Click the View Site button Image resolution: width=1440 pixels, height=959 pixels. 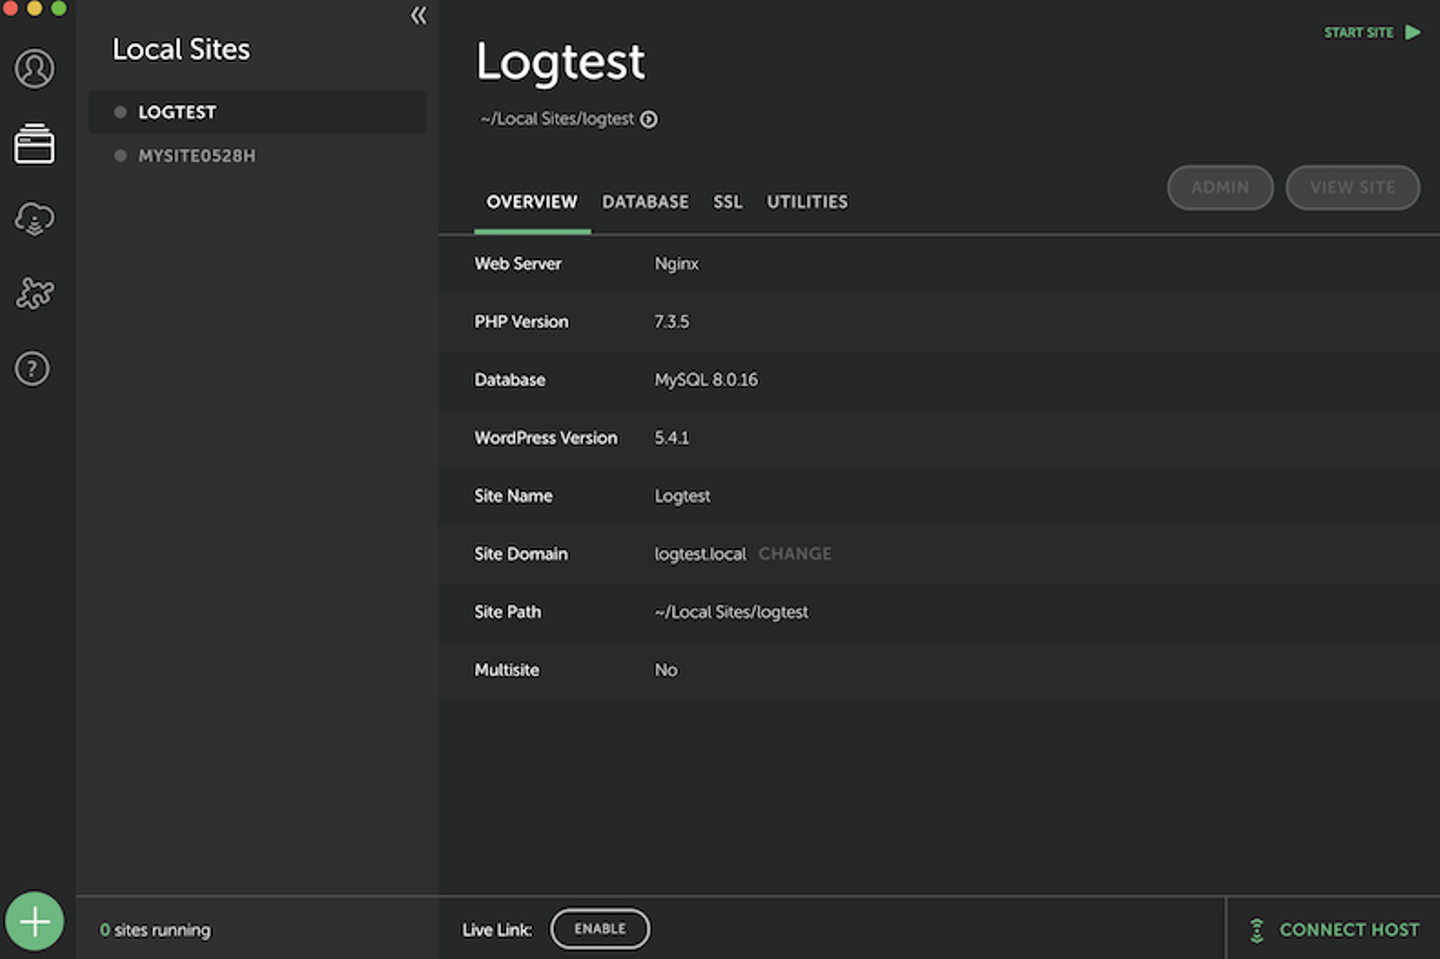[x=1352, y=188]
